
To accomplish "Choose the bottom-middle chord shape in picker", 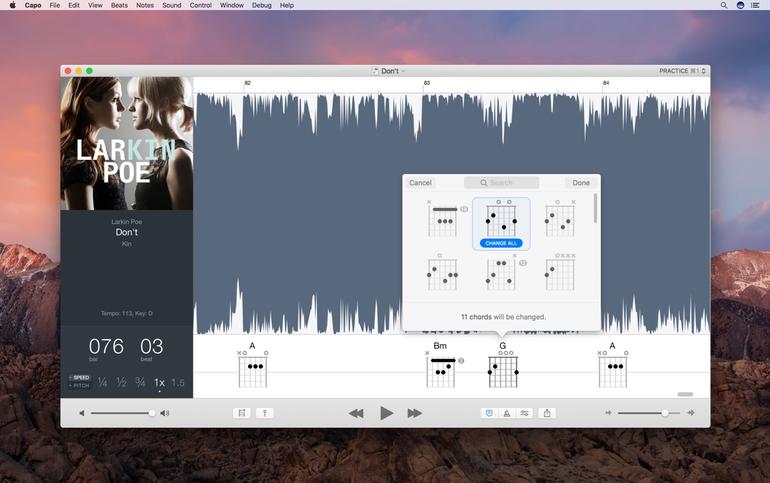I will (x=501, y=272).
